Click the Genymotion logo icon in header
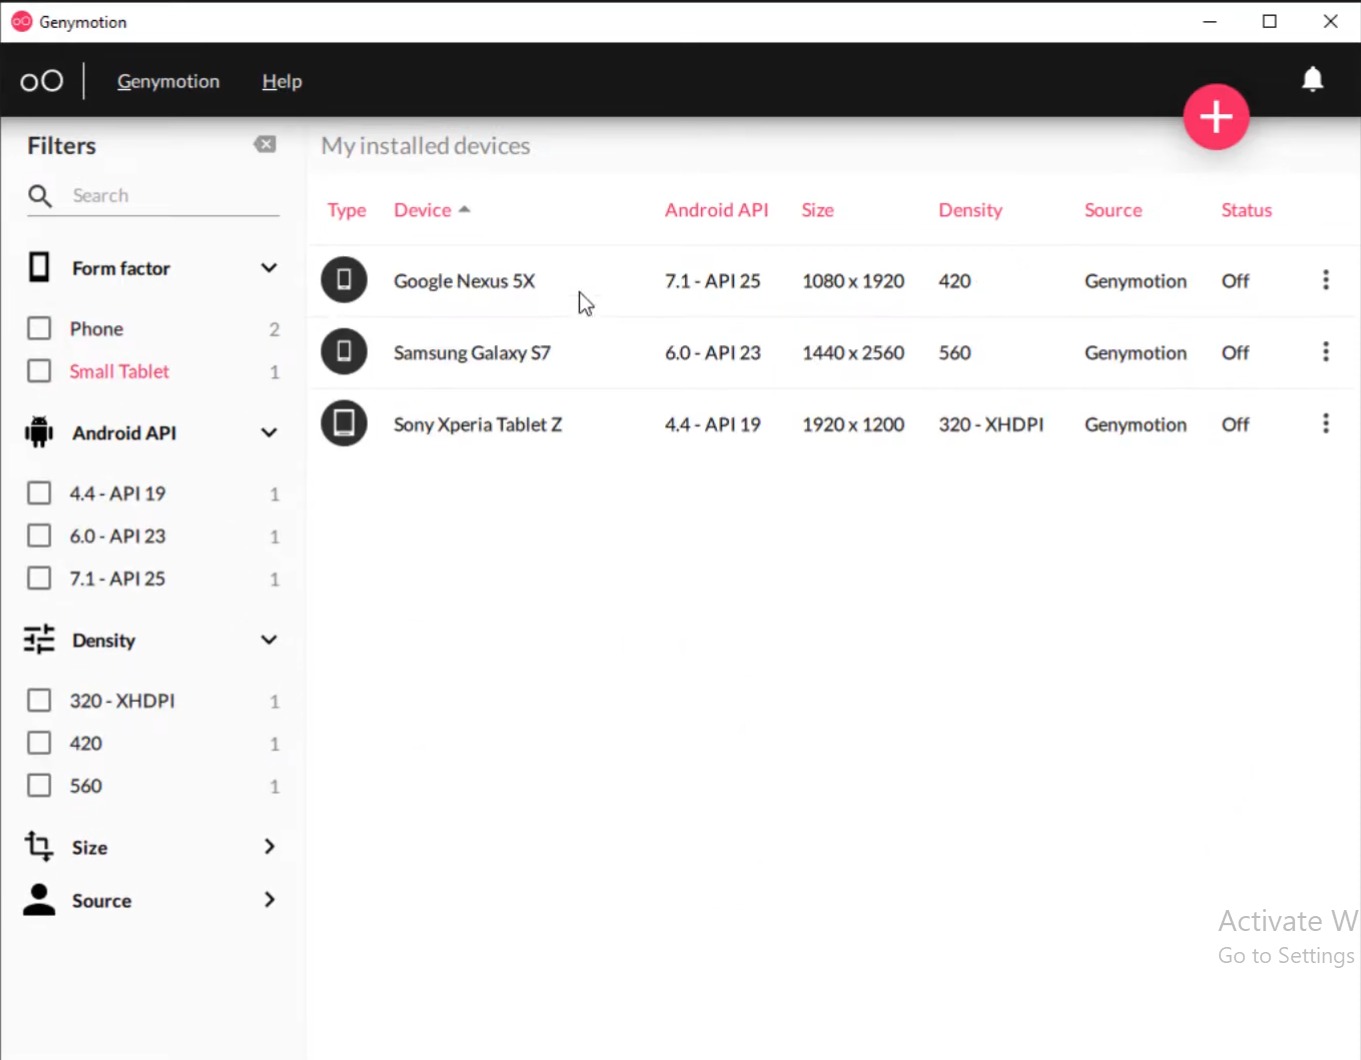The width and height of the screenshot is (1361, 1060). [41, 81]
